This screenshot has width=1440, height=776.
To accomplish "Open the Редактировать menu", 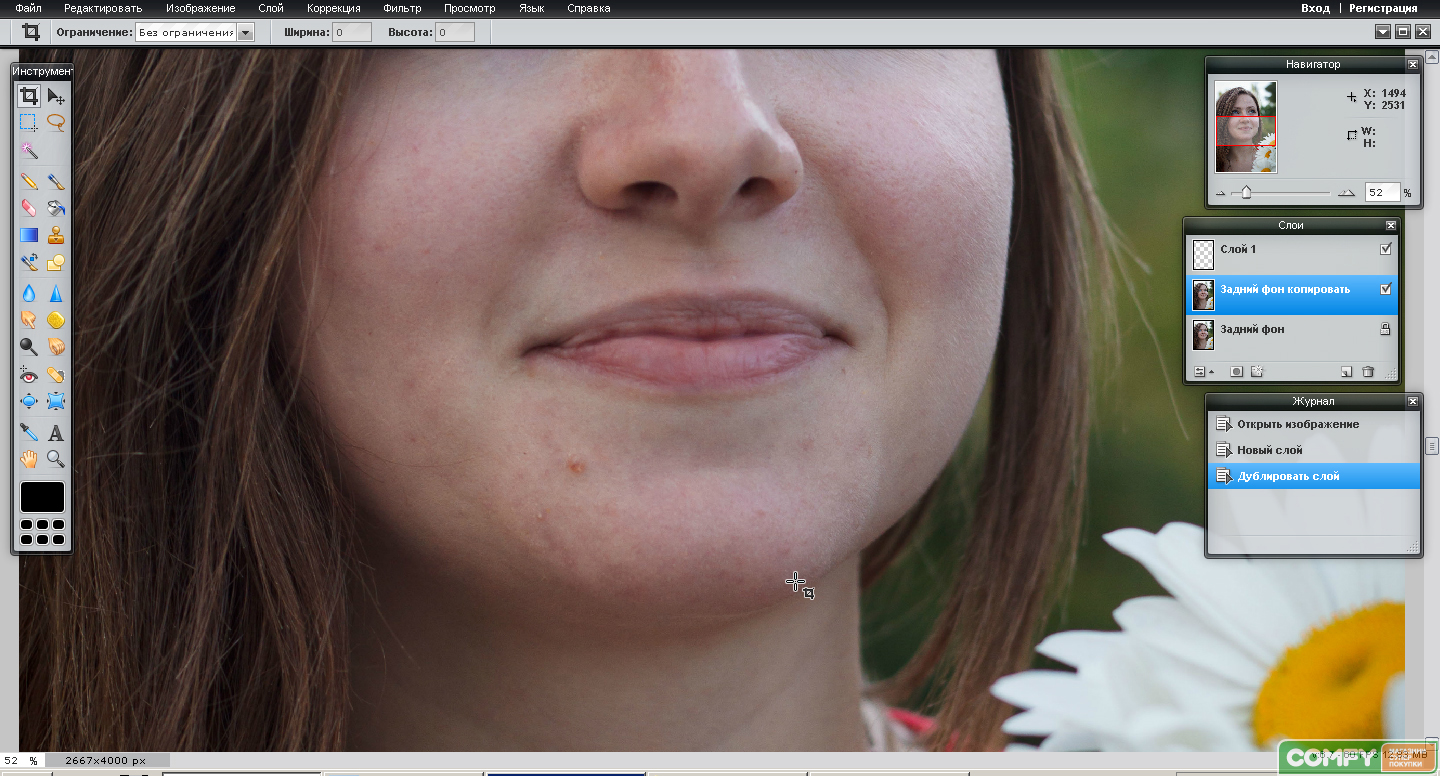I will pyautogui.click(x=103, y=8).
